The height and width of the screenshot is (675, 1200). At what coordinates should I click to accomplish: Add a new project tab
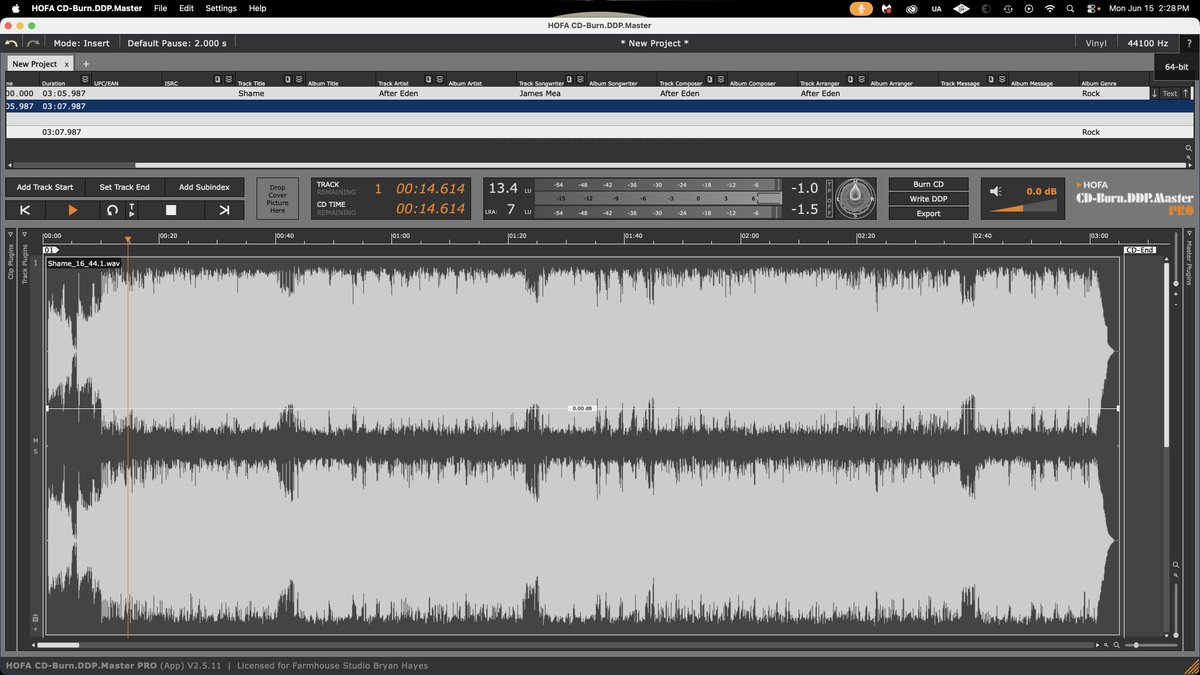(x=85, y=63)
